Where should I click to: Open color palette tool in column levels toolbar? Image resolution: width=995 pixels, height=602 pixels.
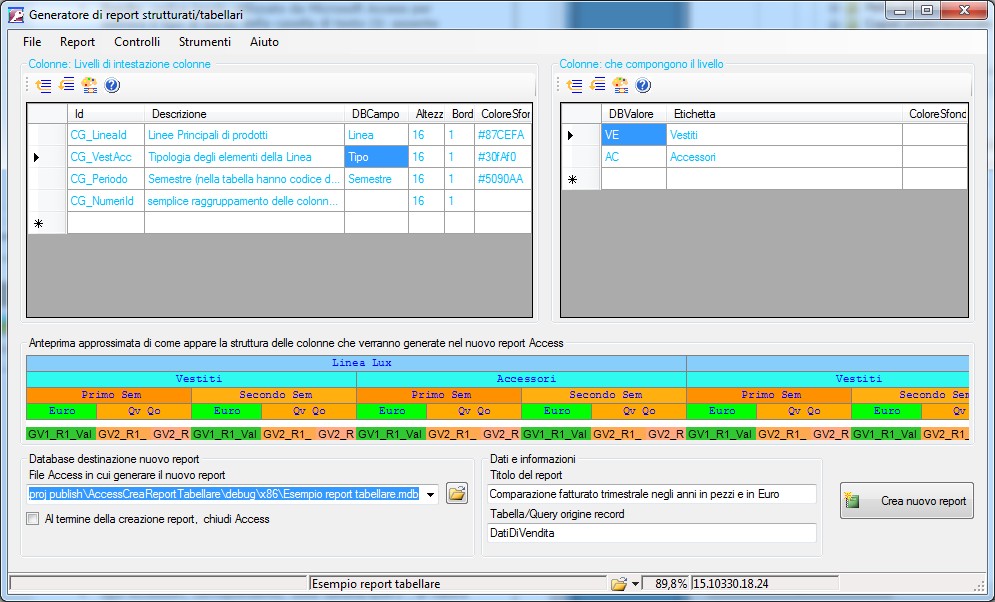(89, 85)
